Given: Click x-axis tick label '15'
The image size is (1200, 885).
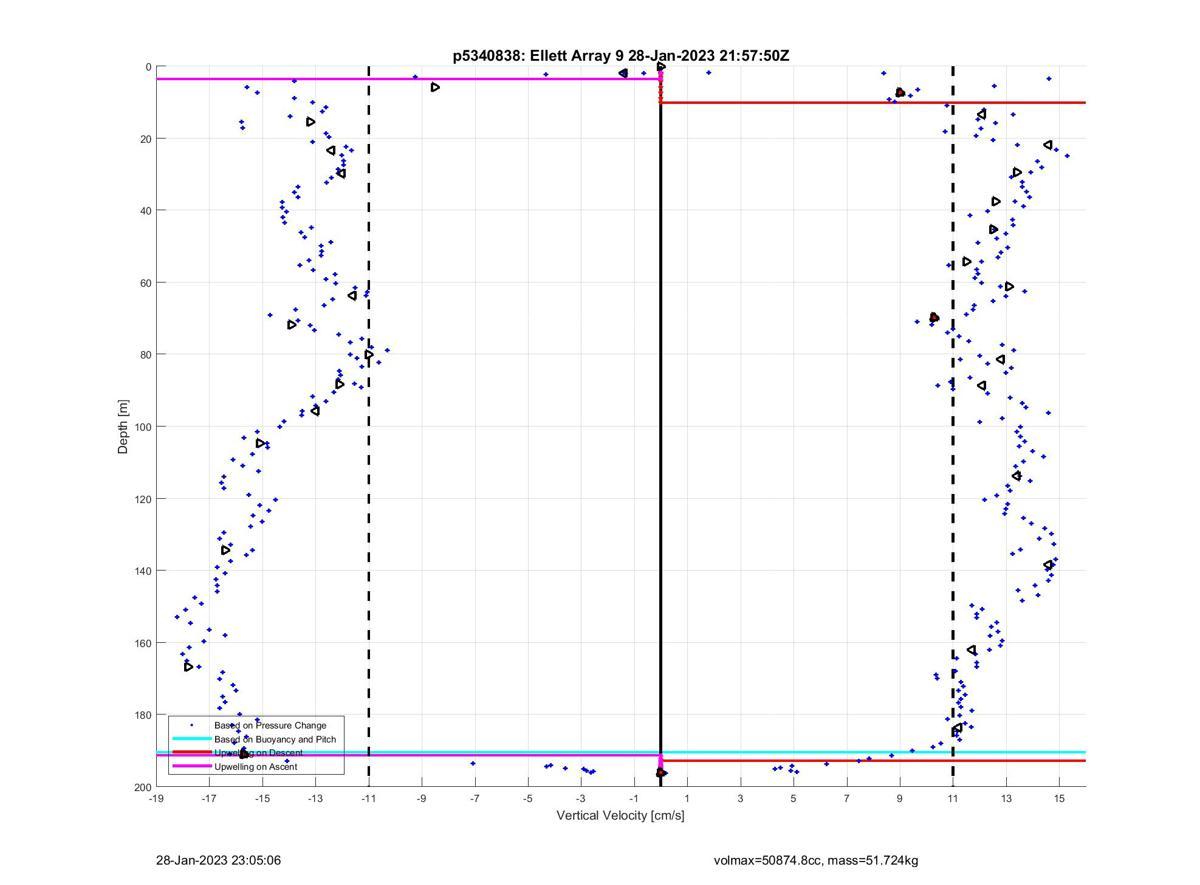Looking at the screenshot, I should (x=1059, y=799).
